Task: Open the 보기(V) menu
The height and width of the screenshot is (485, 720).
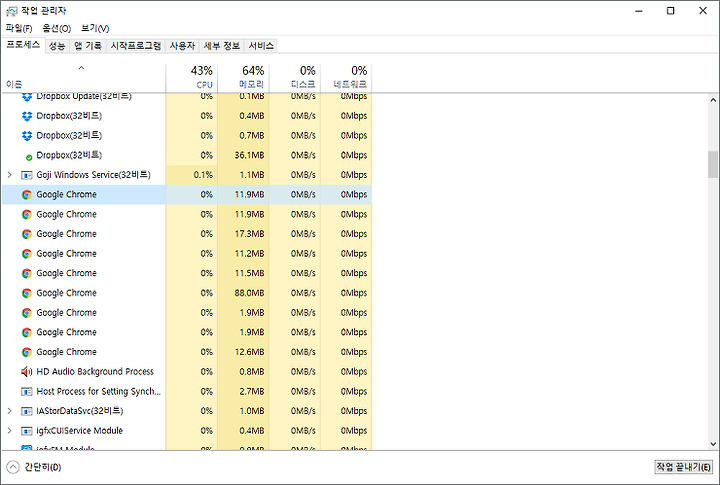Action: pos(95,28)
